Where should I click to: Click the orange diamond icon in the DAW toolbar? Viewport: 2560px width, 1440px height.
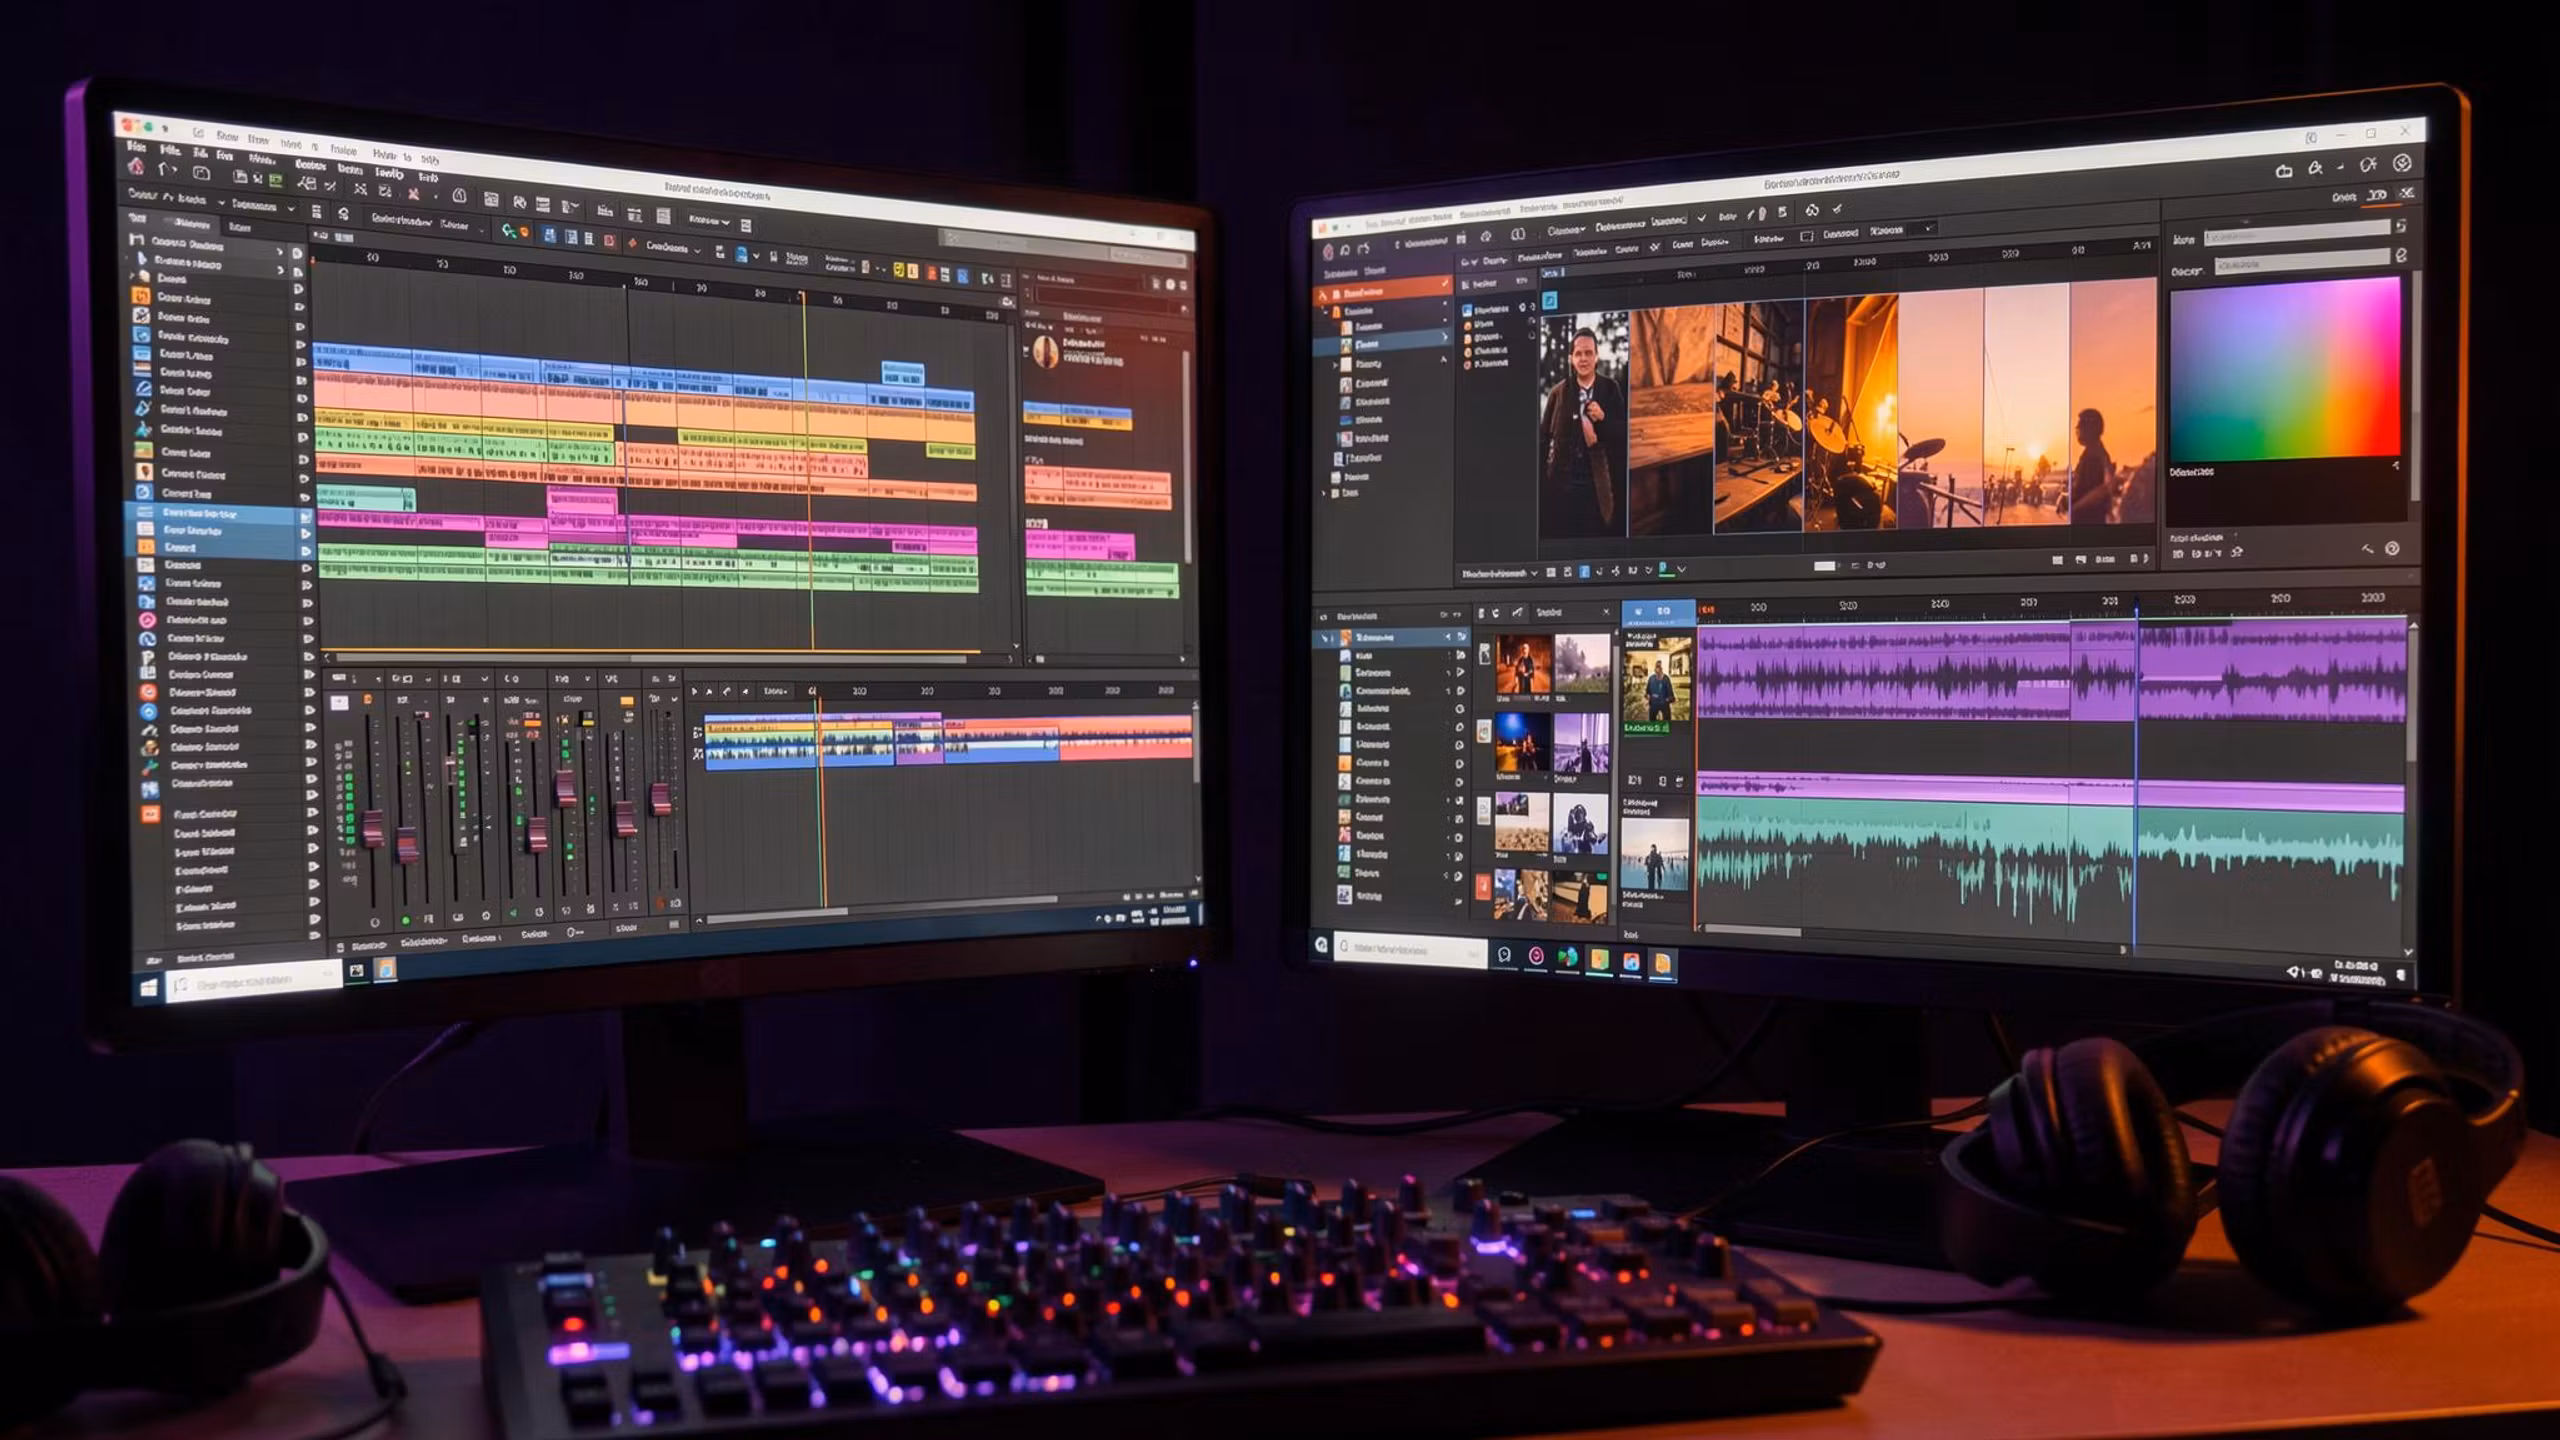tap(632, 243)
